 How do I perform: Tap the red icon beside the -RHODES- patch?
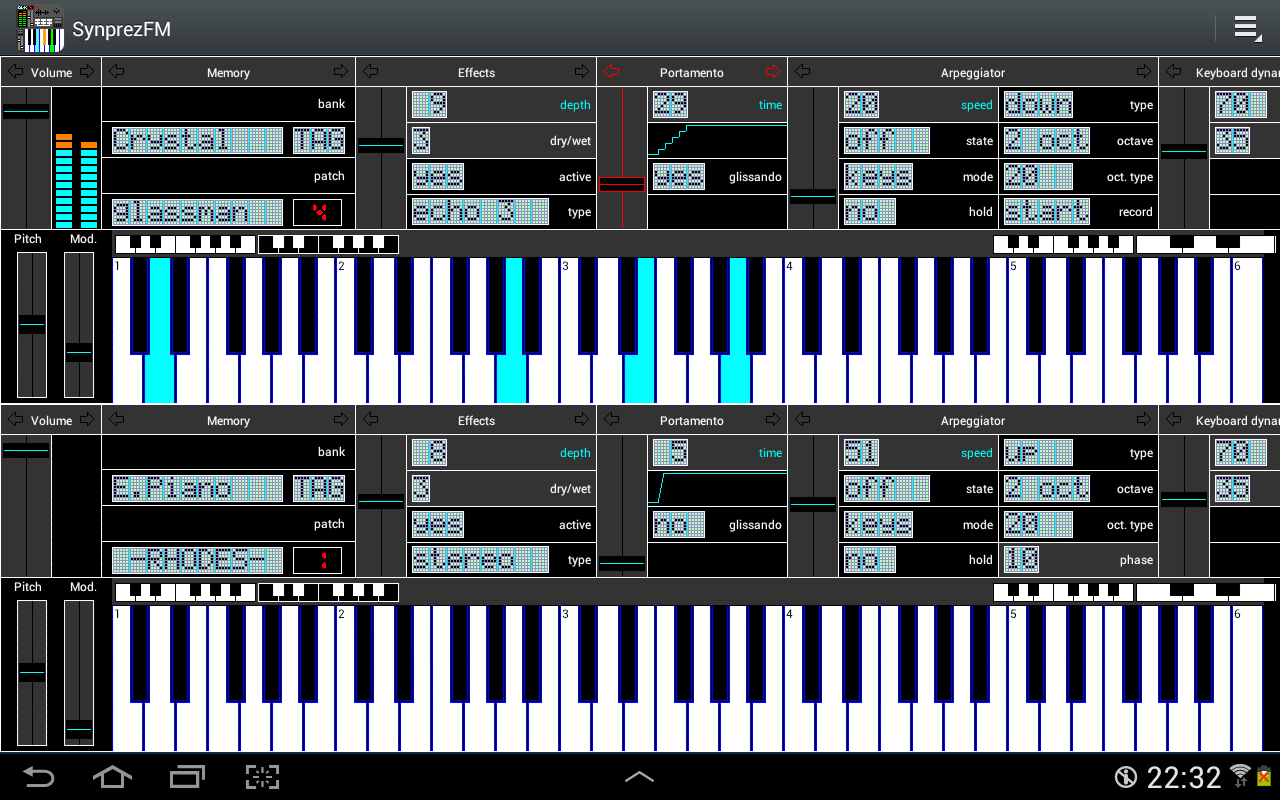pos(318,560)
